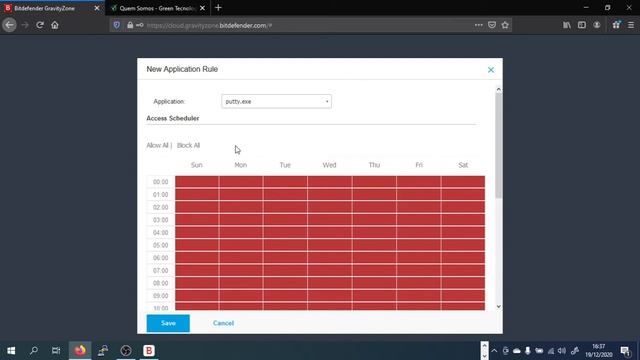Image resolution: width=640 pixels, height=360 pixels.
Task: Click the browser address bar URL
Action: [209, 25]
